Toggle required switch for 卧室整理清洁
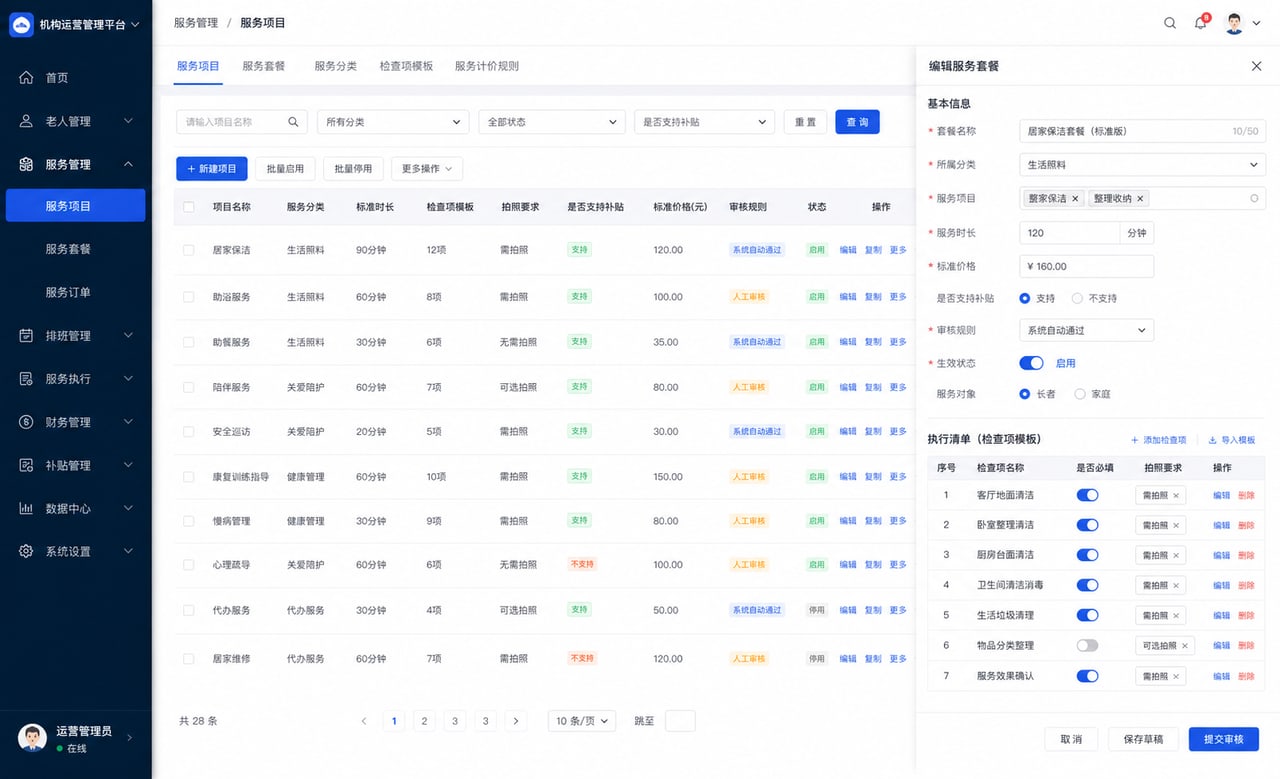The image size is (1280, 779). 1087,525
